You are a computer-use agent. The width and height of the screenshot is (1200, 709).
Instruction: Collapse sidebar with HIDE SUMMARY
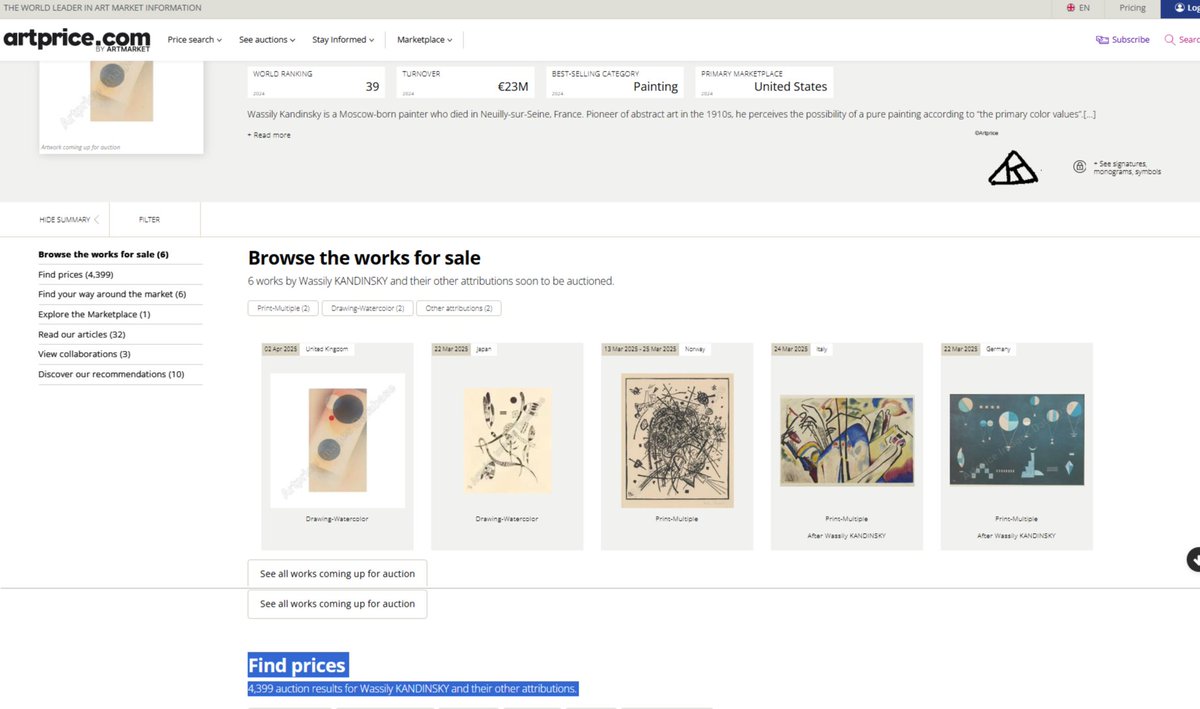[x=70, y=219]
